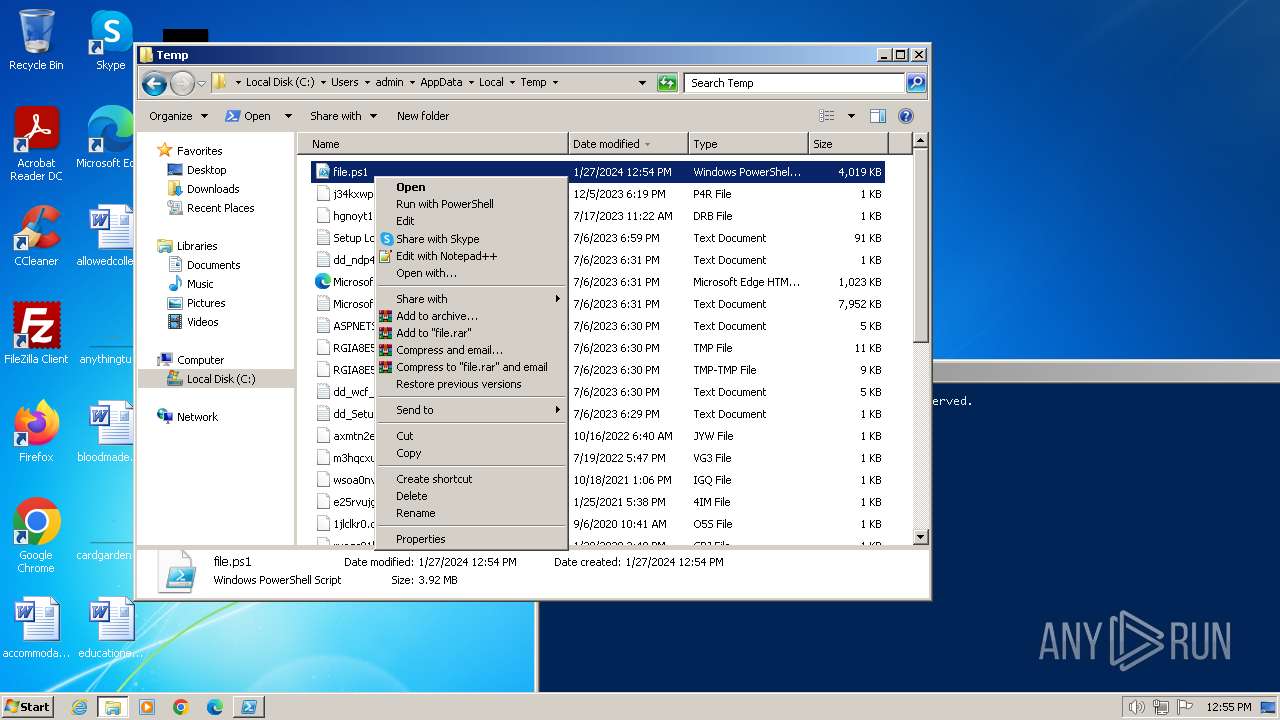Screen dimensions: 1280x720
Task: Click the Forward navigation arrow in Explorer
Action: [182, 83]
